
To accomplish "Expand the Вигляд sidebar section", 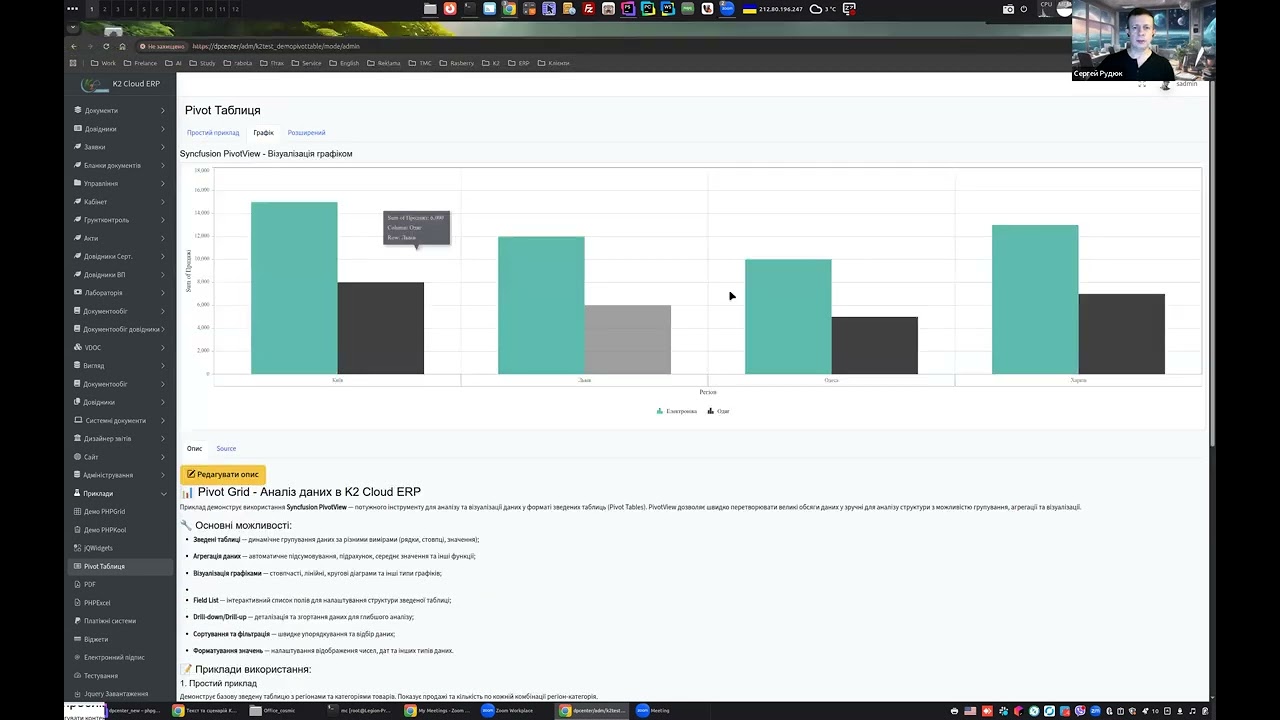I will coord(120,366).
